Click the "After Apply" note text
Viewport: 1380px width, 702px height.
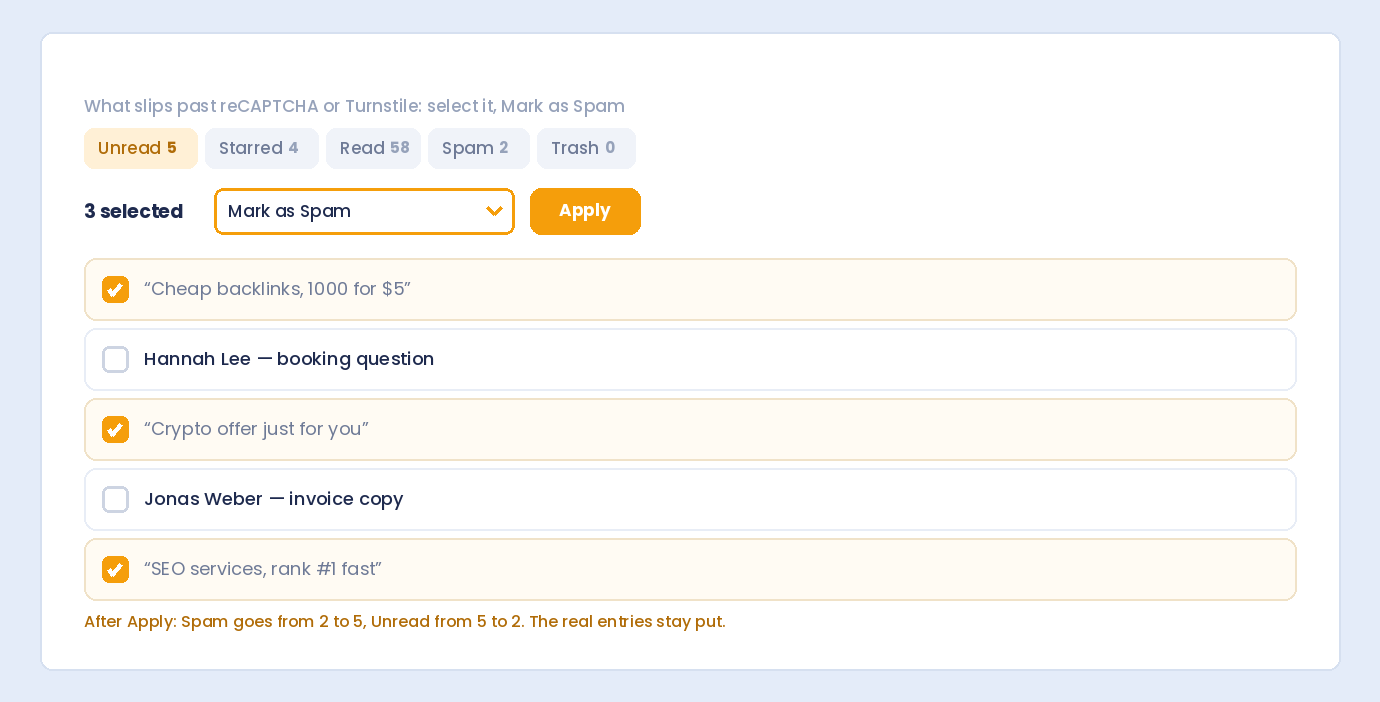[405, 621]
